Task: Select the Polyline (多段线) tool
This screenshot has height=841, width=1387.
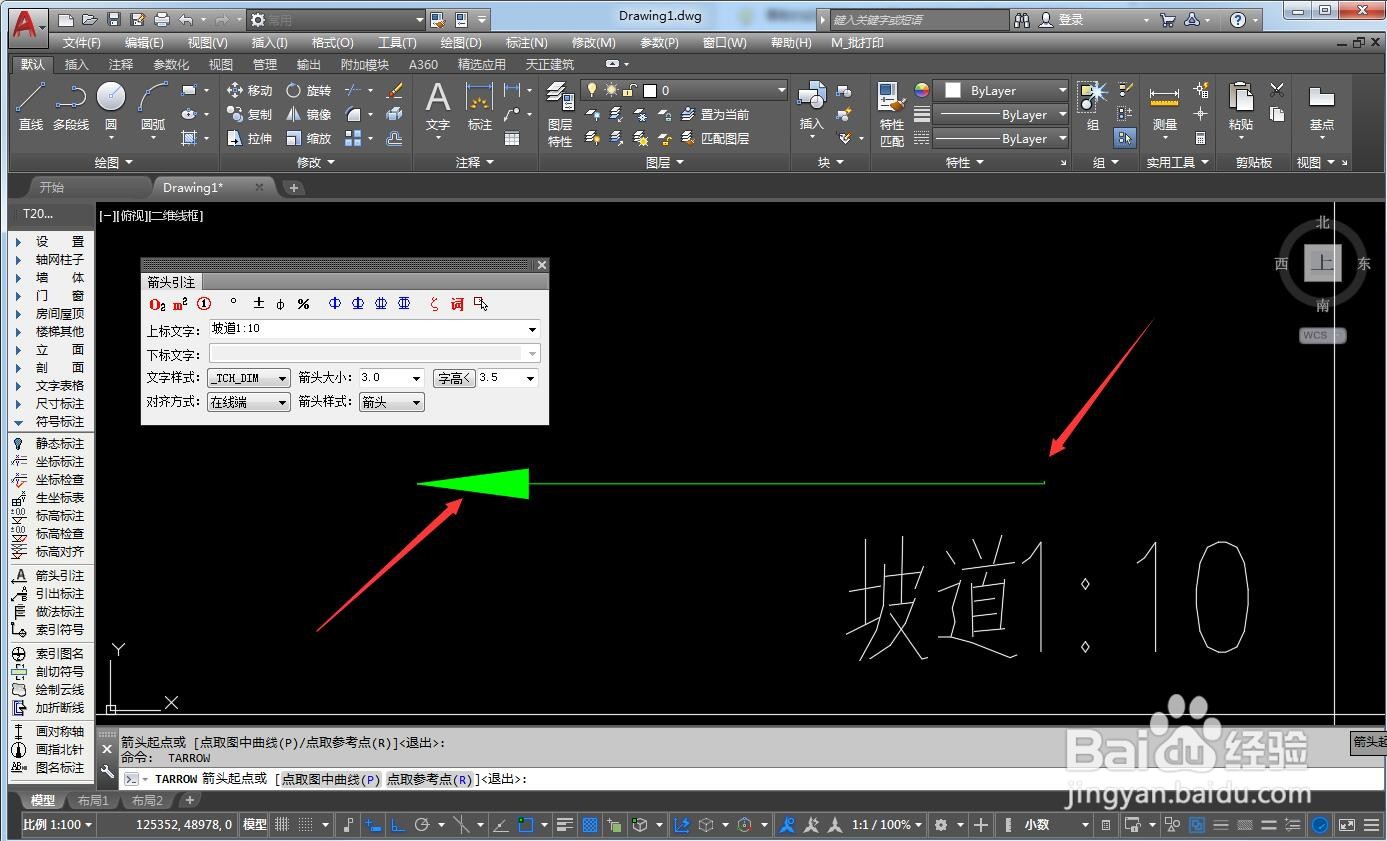Action: [70, 106]
